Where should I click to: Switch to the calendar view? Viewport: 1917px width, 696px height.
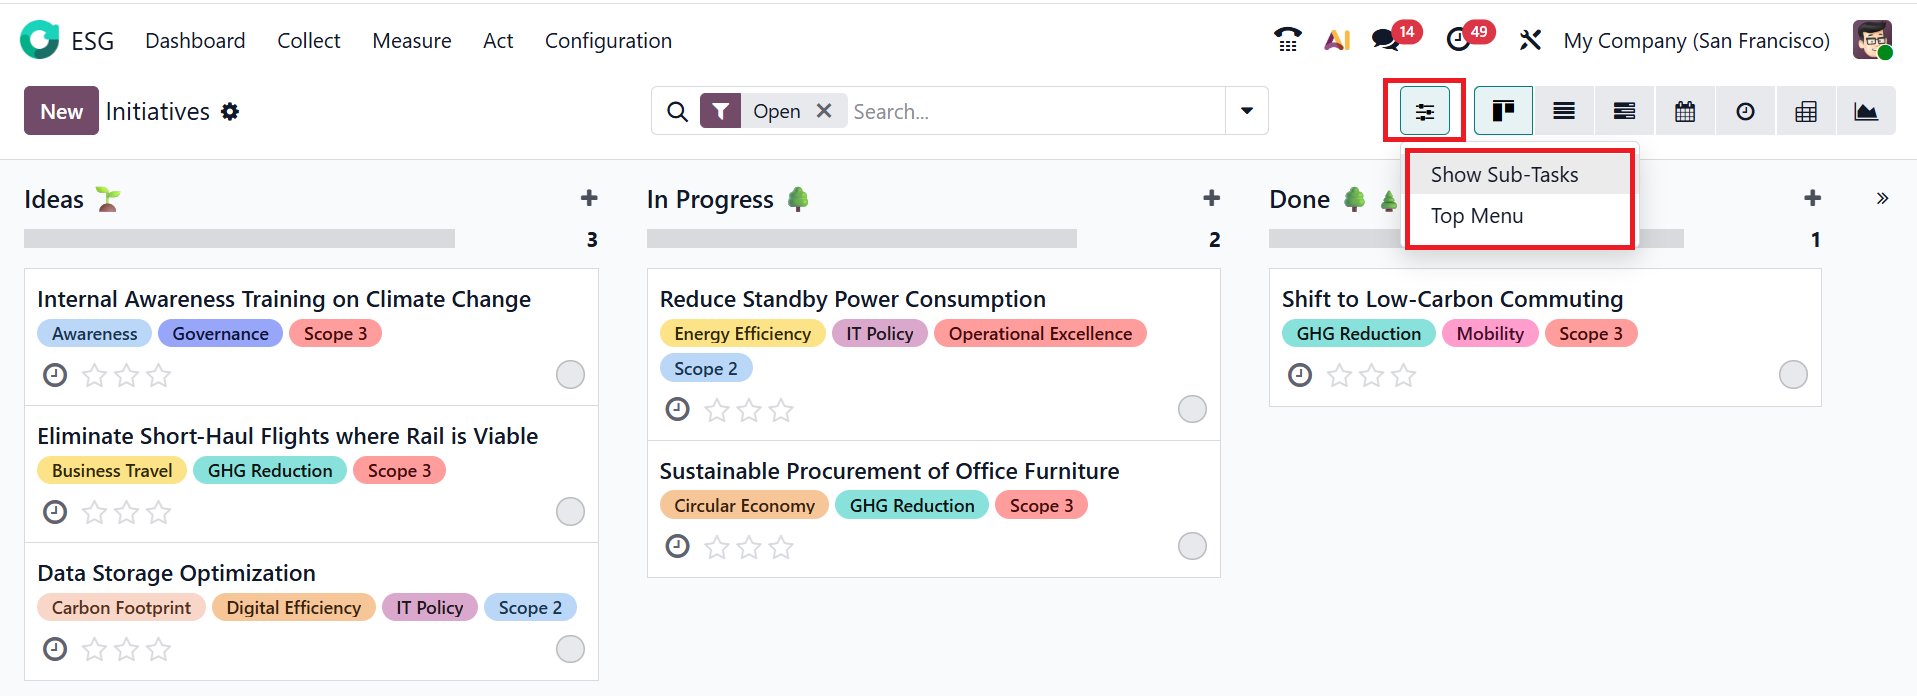click(x=1685, y=111)
